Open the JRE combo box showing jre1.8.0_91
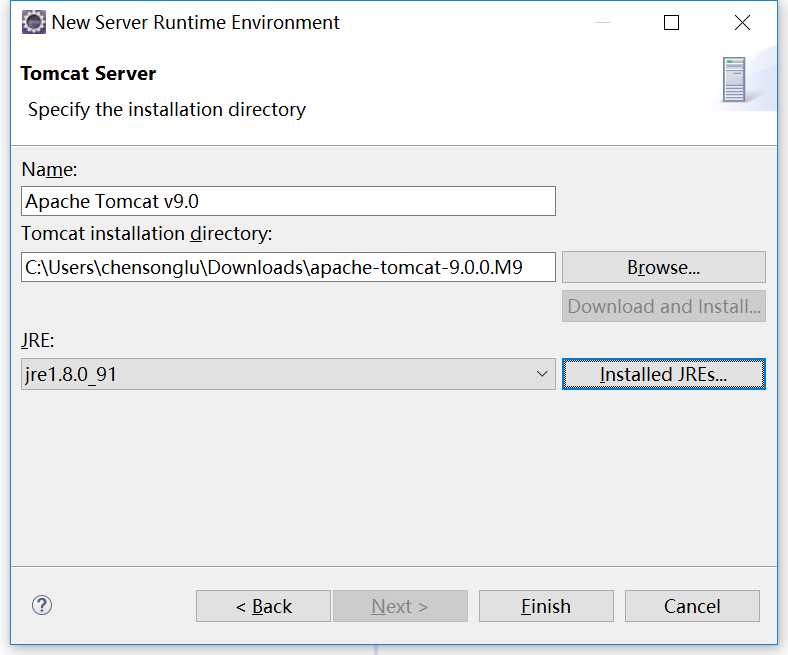788x655 pixels. pyautogui.click(x=288, y=374)
